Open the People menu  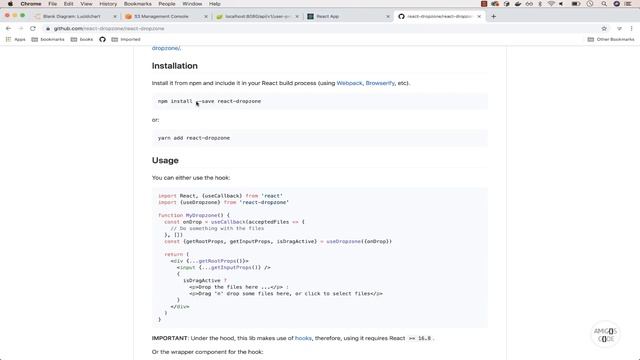coord(167,4)
